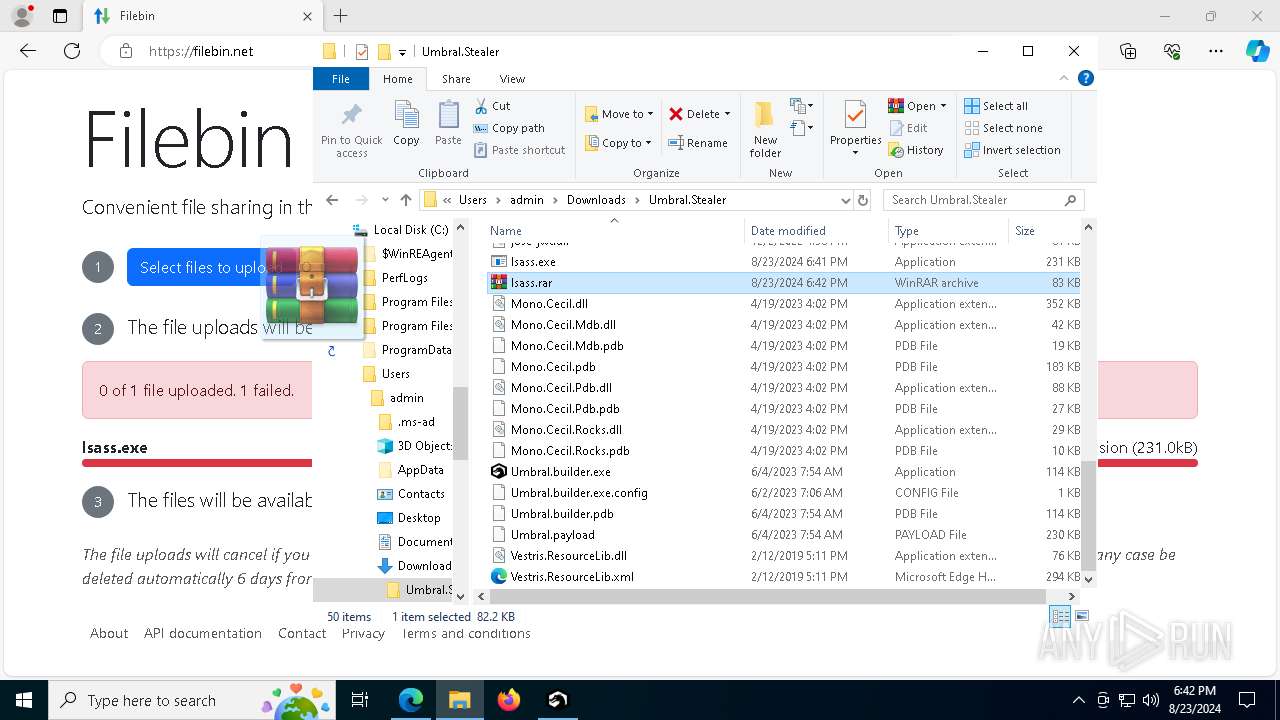Viewport: 1280px width, 720px height.
Task: Open History in the ribbon
Action: tap(915, 150)
